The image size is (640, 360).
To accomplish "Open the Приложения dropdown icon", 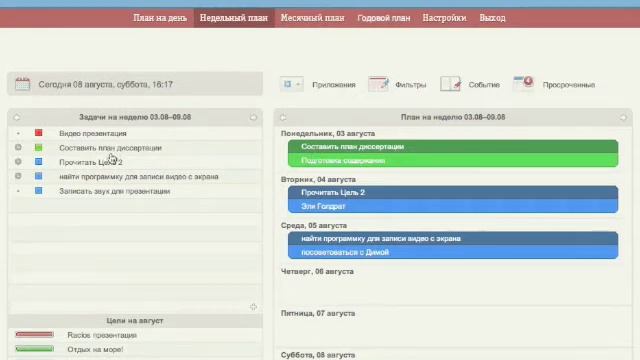I will tap(291, 84).
